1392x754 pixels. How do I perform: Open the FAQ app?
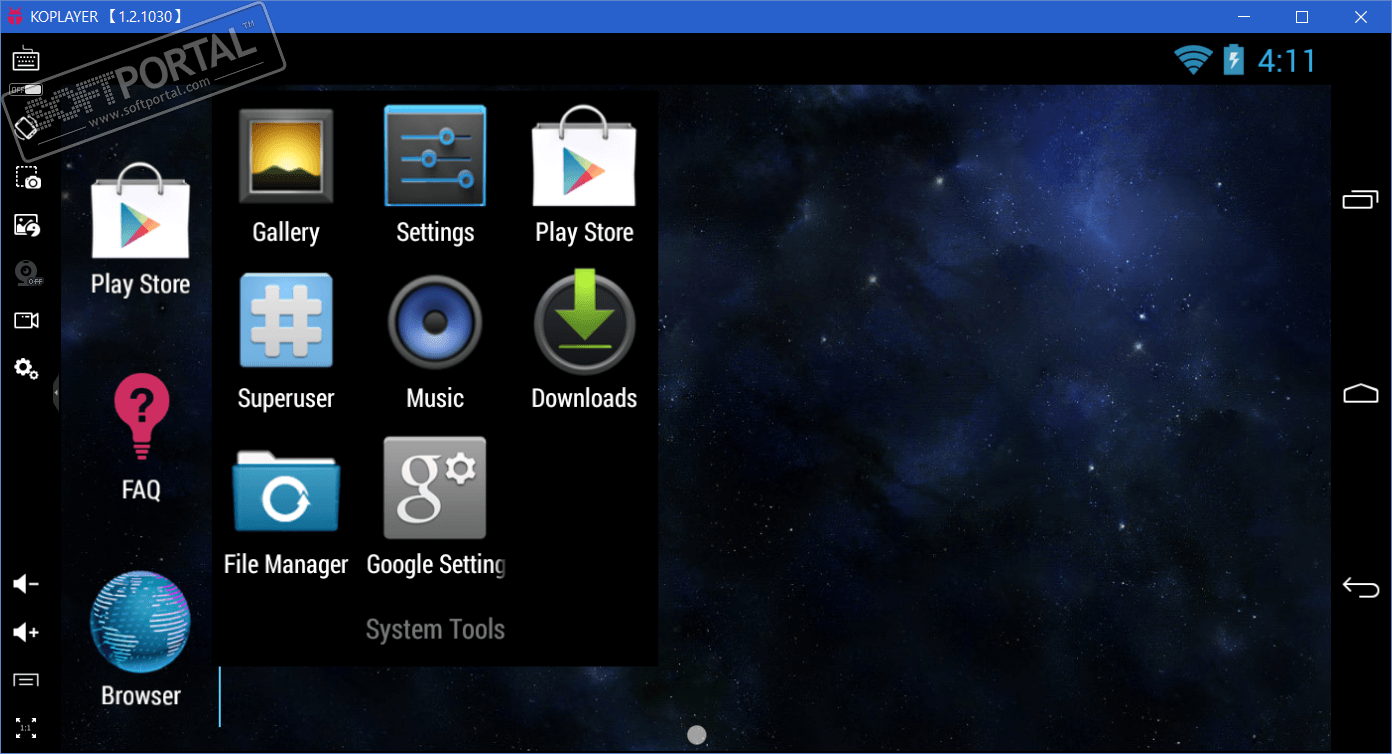141,436
